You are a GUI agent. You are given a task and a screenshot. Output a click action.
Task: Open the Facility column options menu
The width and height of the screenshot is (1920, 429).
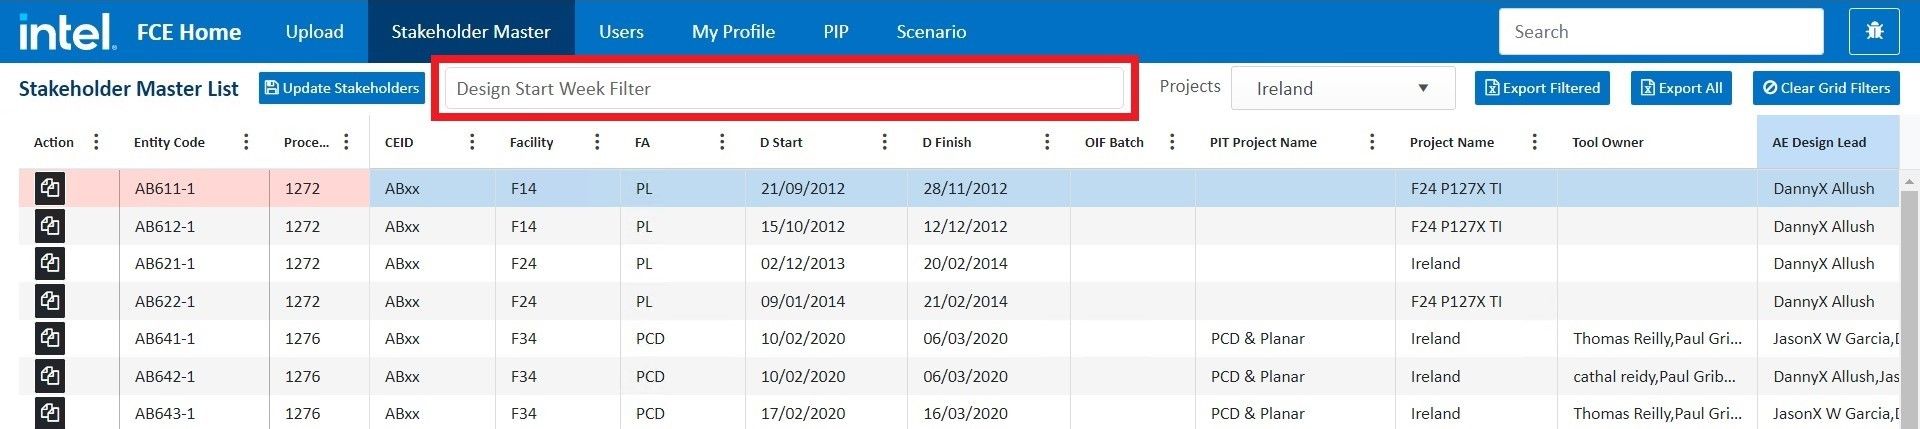point(597,142)
